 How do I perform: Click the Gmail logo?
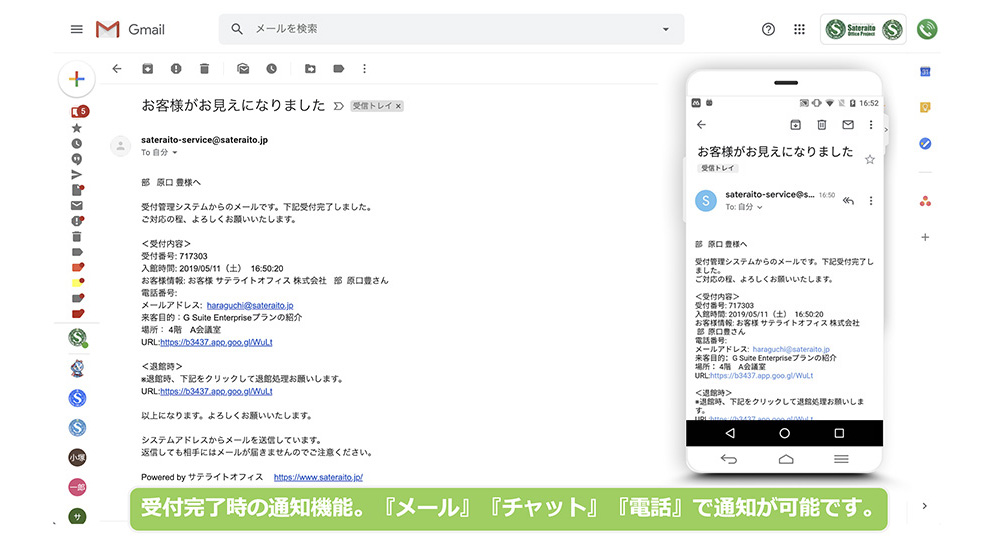pos(130,29)
